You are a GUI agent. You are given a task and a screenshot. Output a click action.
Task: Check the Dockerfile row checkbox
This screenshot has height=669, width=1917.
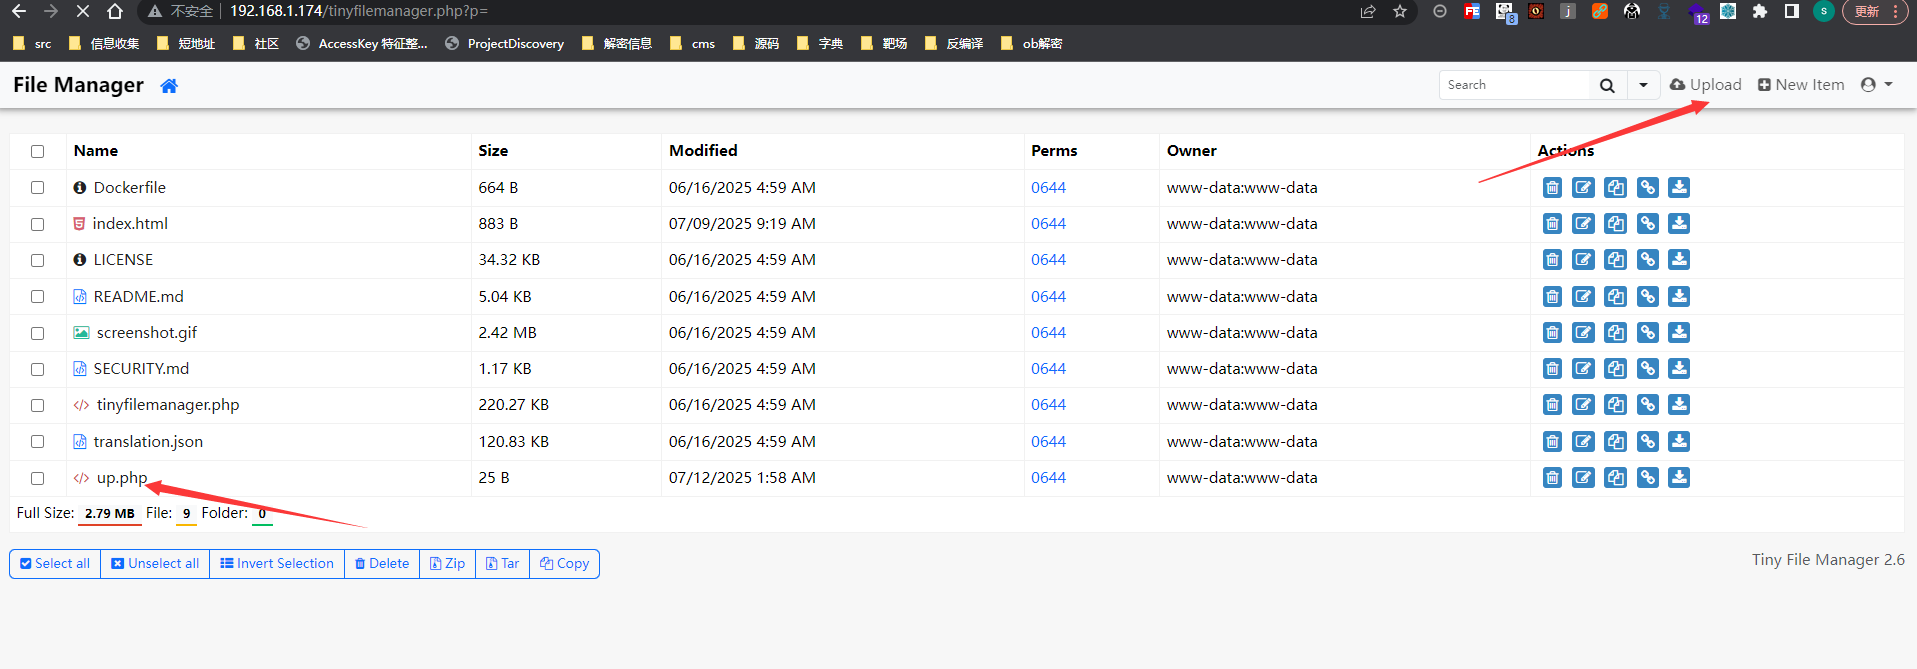tap(38, 188)
